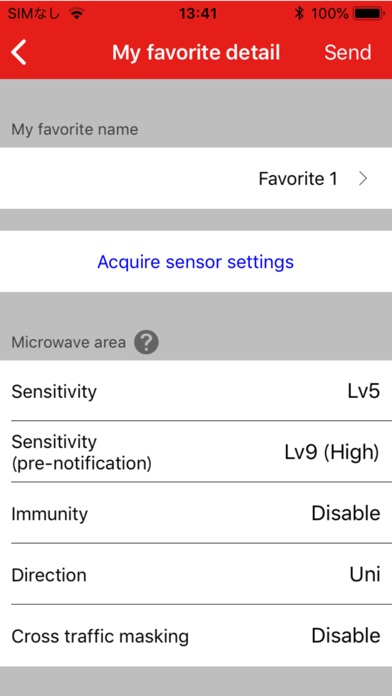Open the Favorite 1 name field
Viewport: 392px width, 696px height.
coord(196,178)
